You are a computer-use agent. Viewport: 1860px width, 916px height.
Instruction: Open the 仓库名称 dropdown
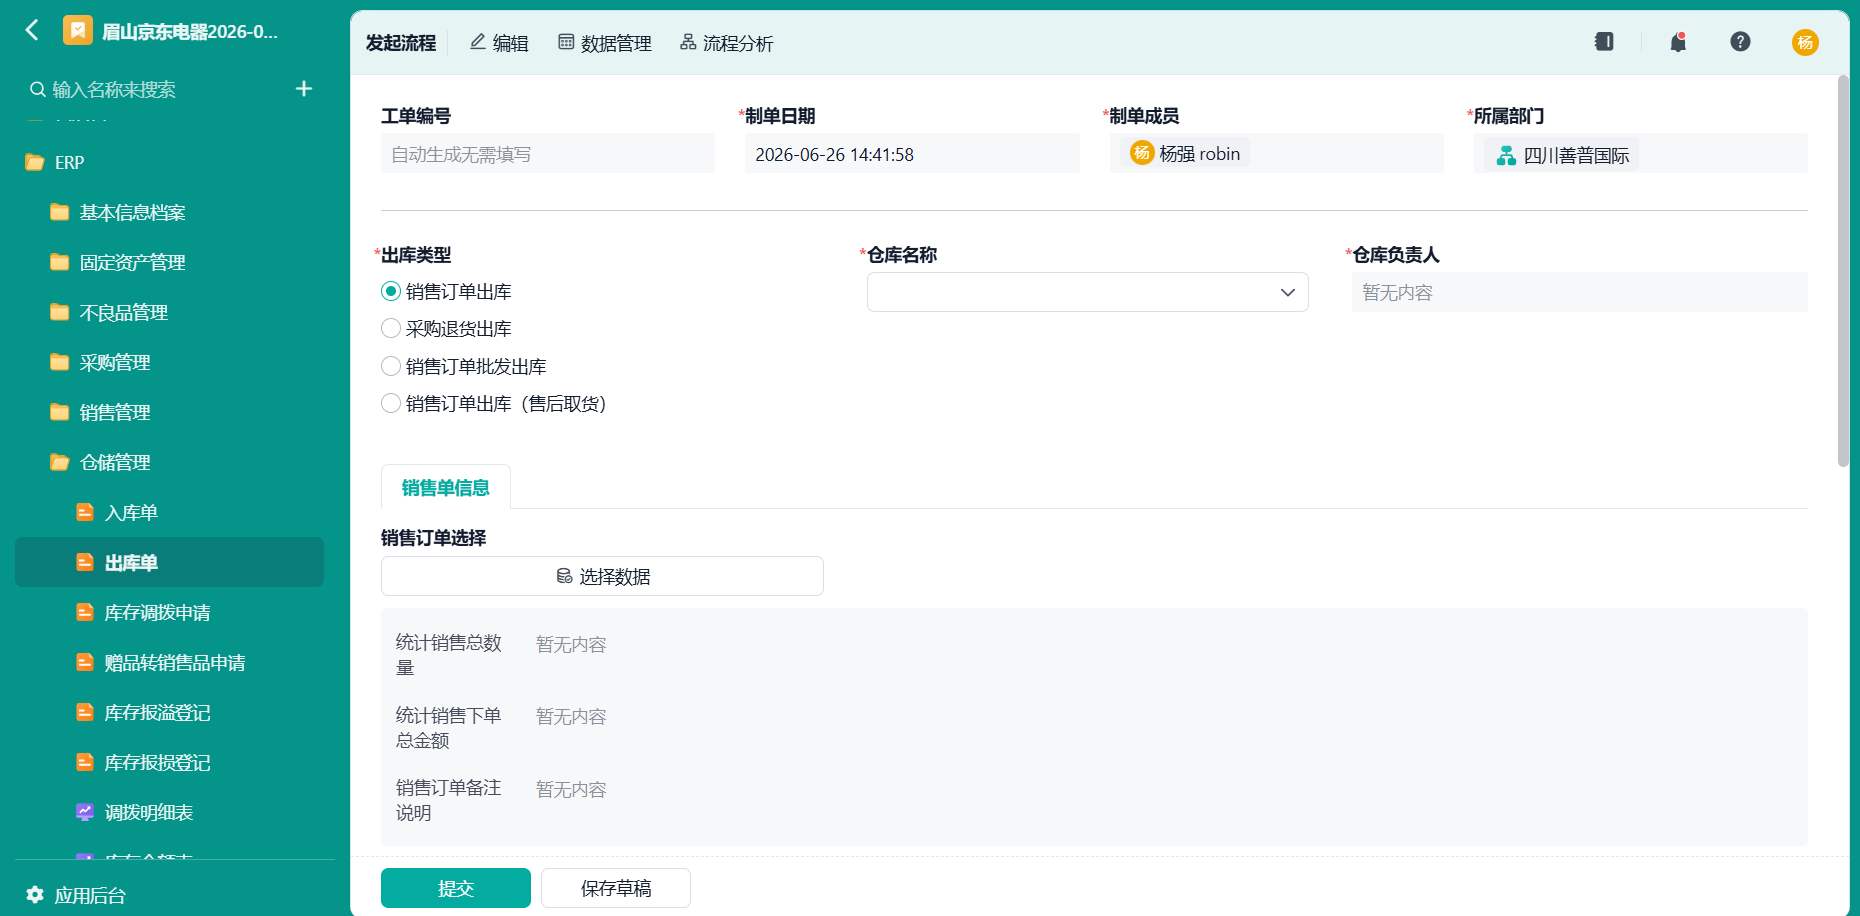pyautogui.click(x=1087, y=292)
